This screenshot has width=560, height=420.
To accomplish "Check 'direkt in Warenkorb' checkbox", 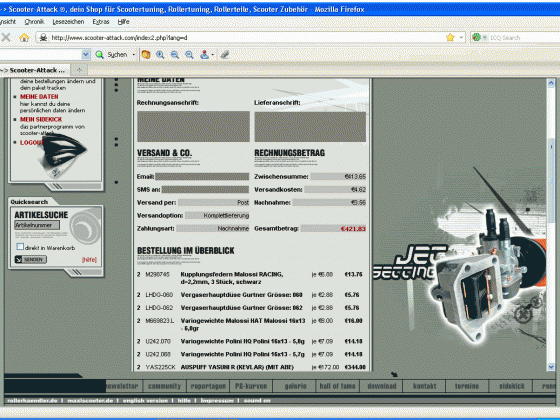I will (x=20, y=247).
